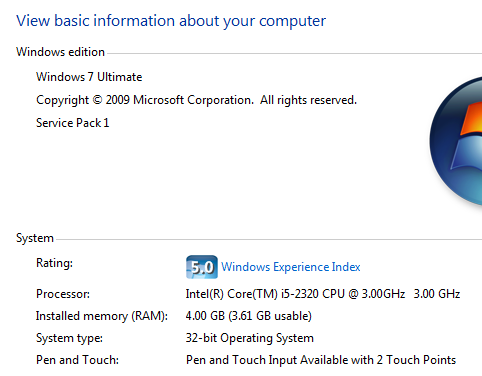
Task: Click the Windows 7 Ultimate text
Action: (89, 77)
